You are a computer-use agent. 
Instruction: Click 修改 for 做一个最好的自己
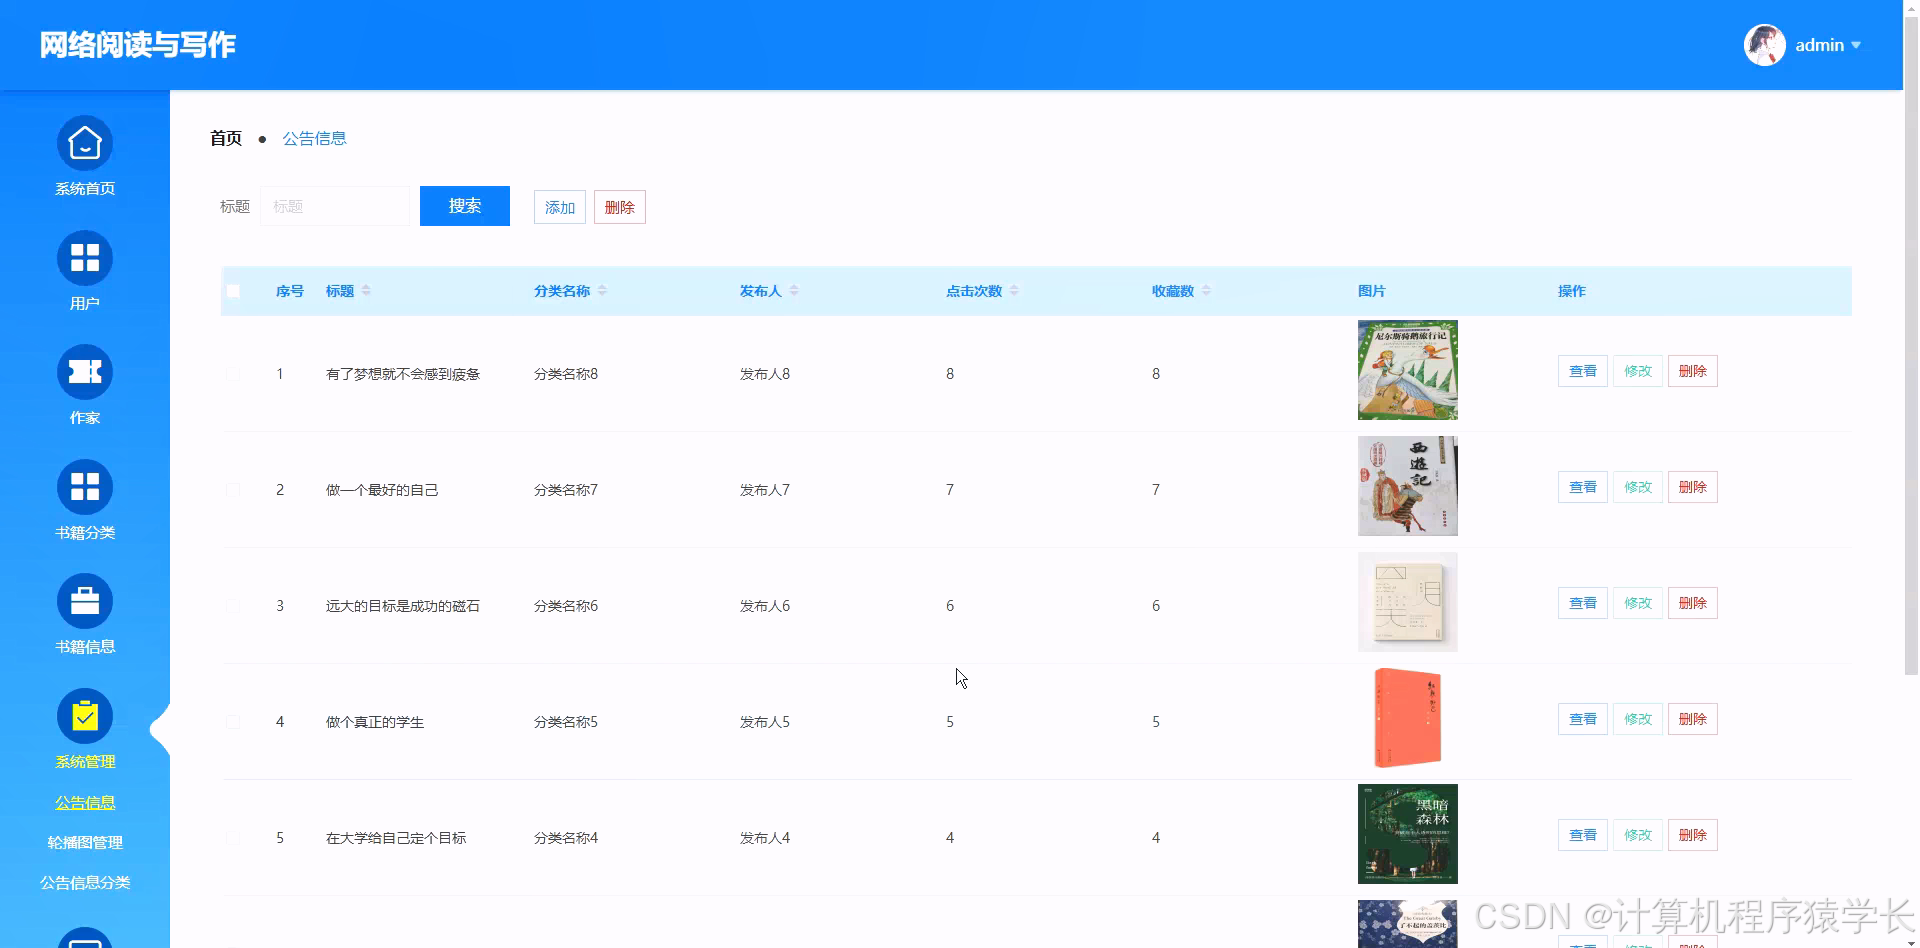(1638, 487)
